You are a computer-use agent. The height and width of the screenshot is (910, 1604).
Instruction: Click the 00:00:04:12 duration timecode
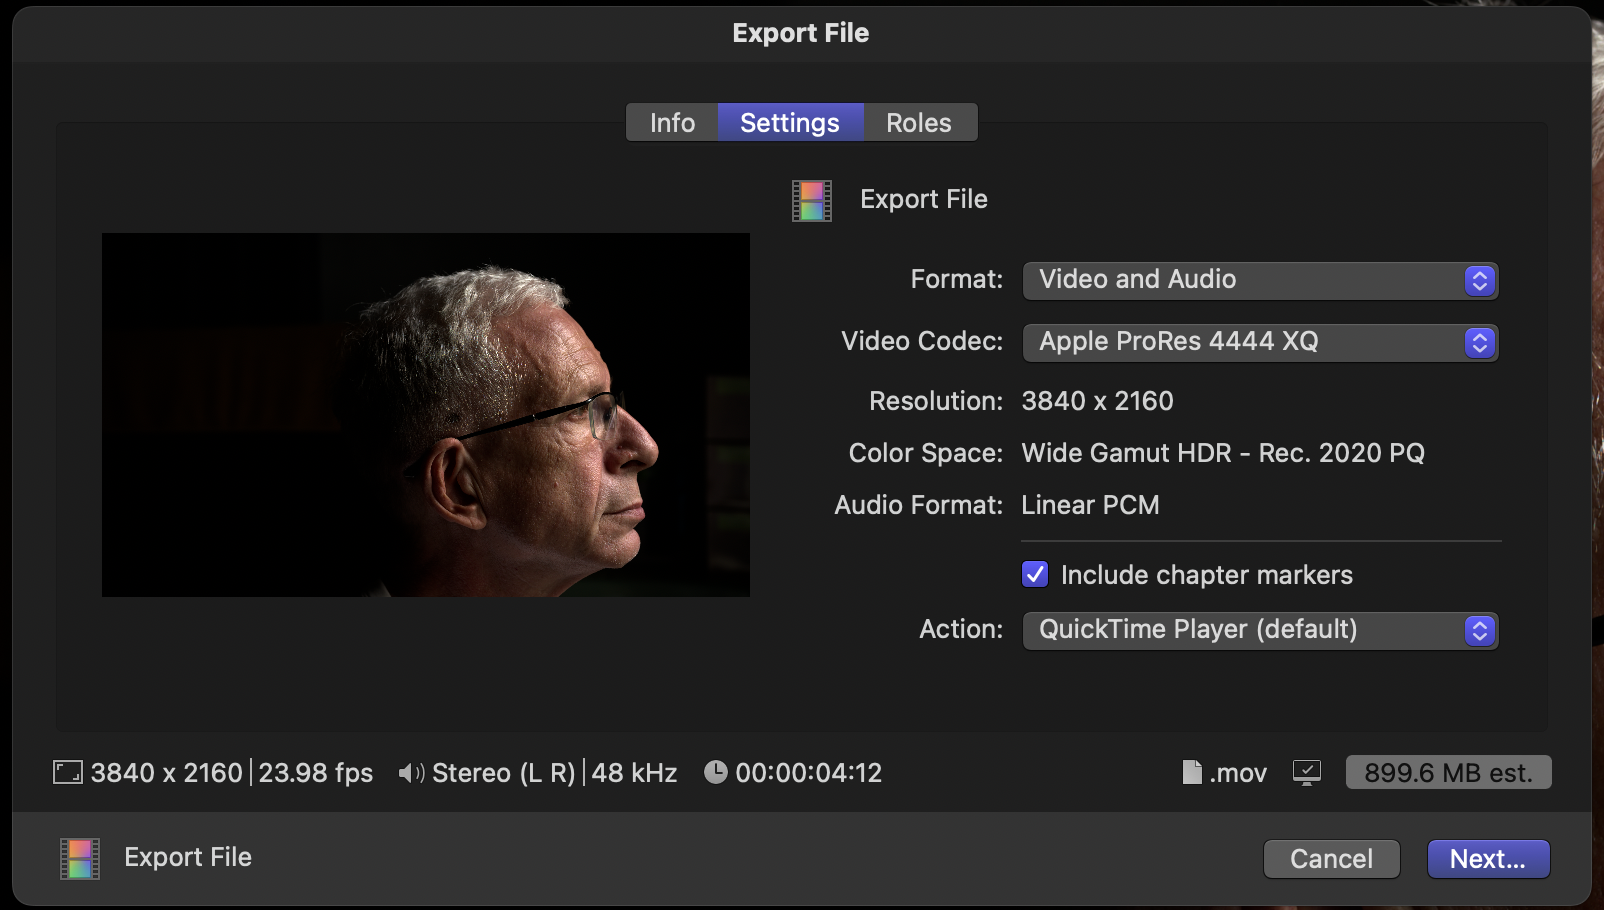click(x=808, y=773)
